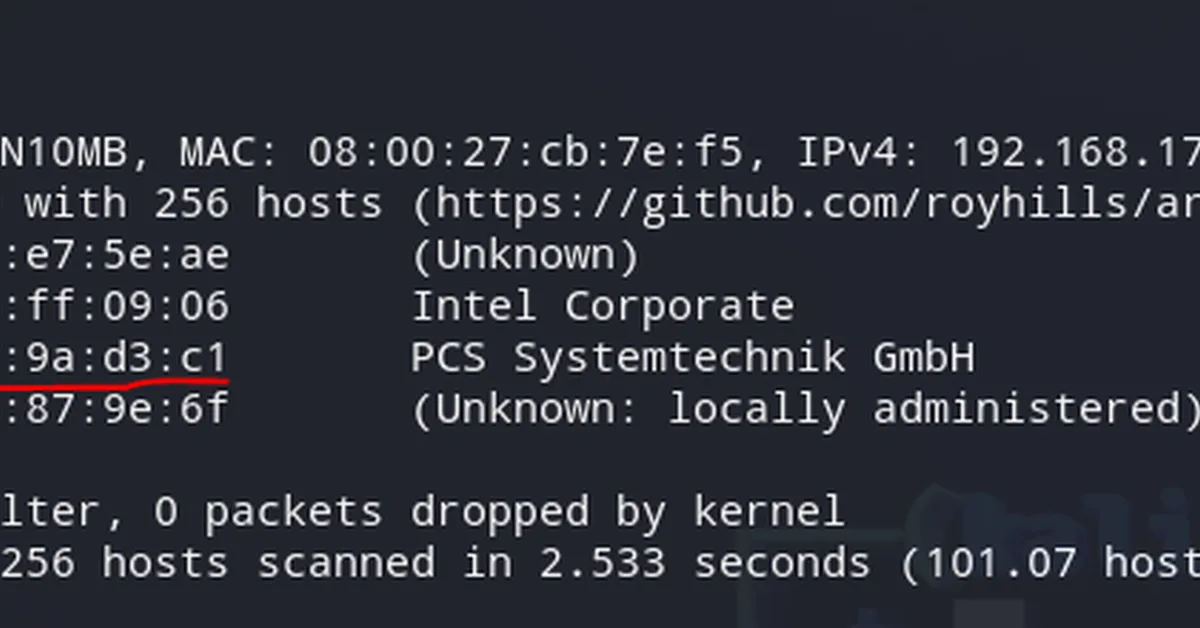The height and width of the screenshot is (628, 1200).
Task: Select the MAC ending :e7:5e:ae
Action: [115, 255]
